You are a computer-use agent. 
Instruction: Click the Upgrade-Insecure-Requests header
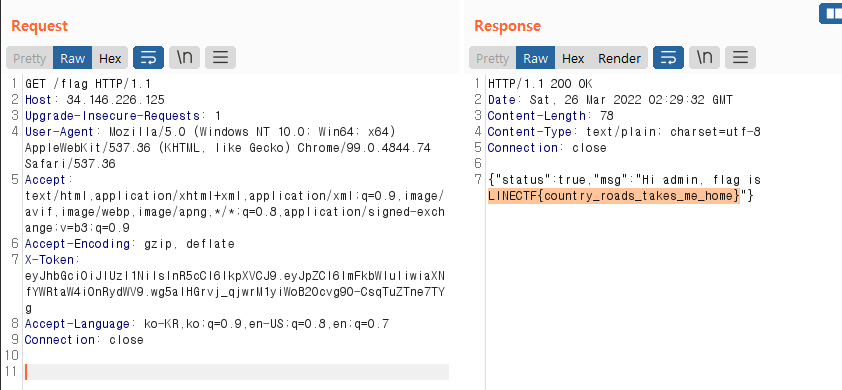coord(123,116)
